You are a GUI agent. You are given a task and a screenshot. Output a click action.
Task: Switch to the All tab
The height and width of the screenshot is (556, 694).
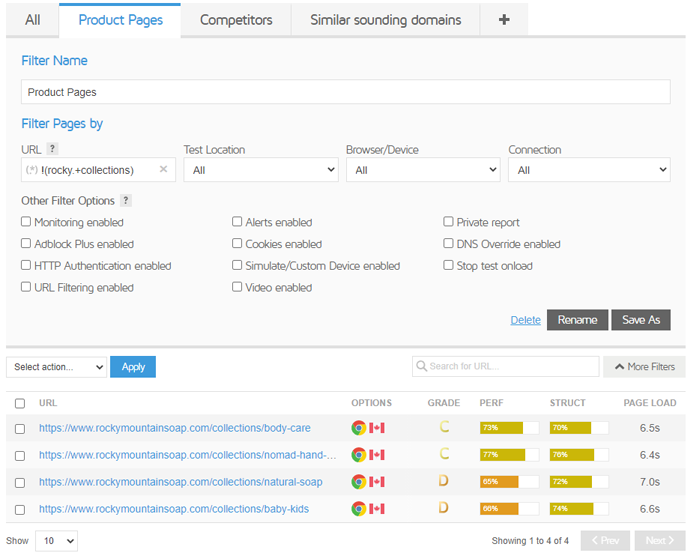coord(32,20)
